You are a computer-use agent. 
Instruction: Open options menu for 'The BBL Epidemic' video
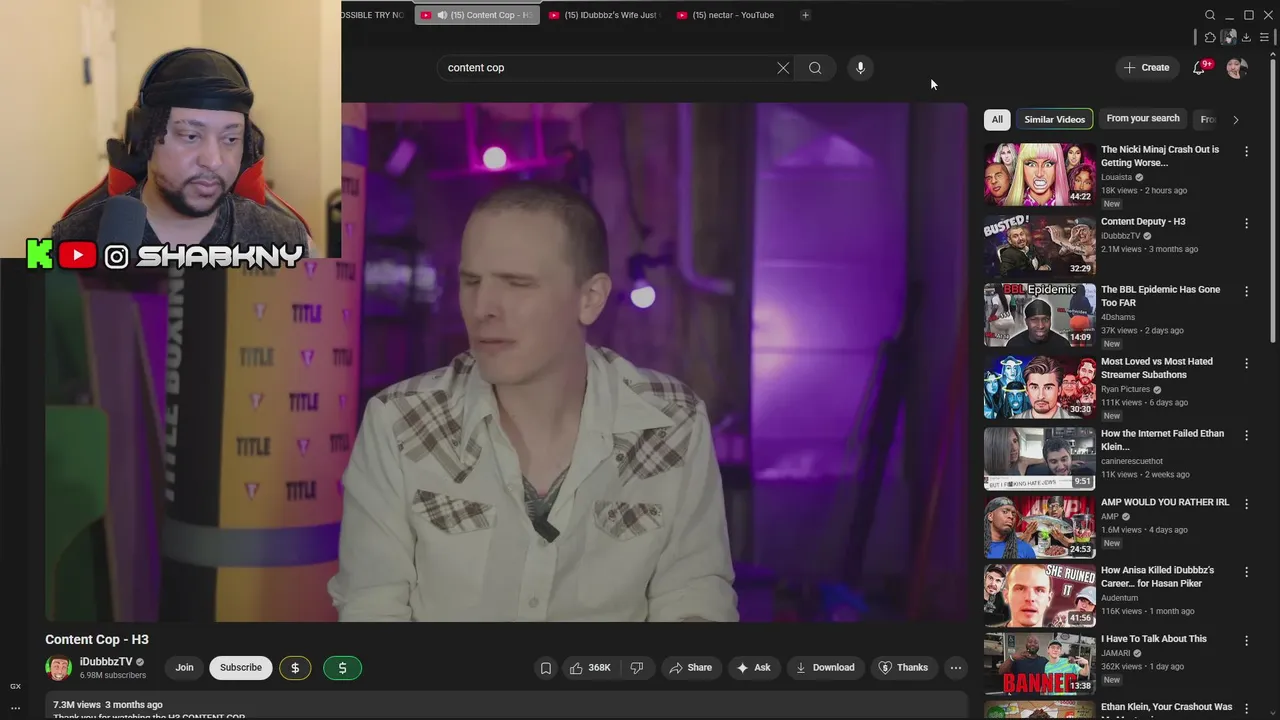(x=1246, y=291)
